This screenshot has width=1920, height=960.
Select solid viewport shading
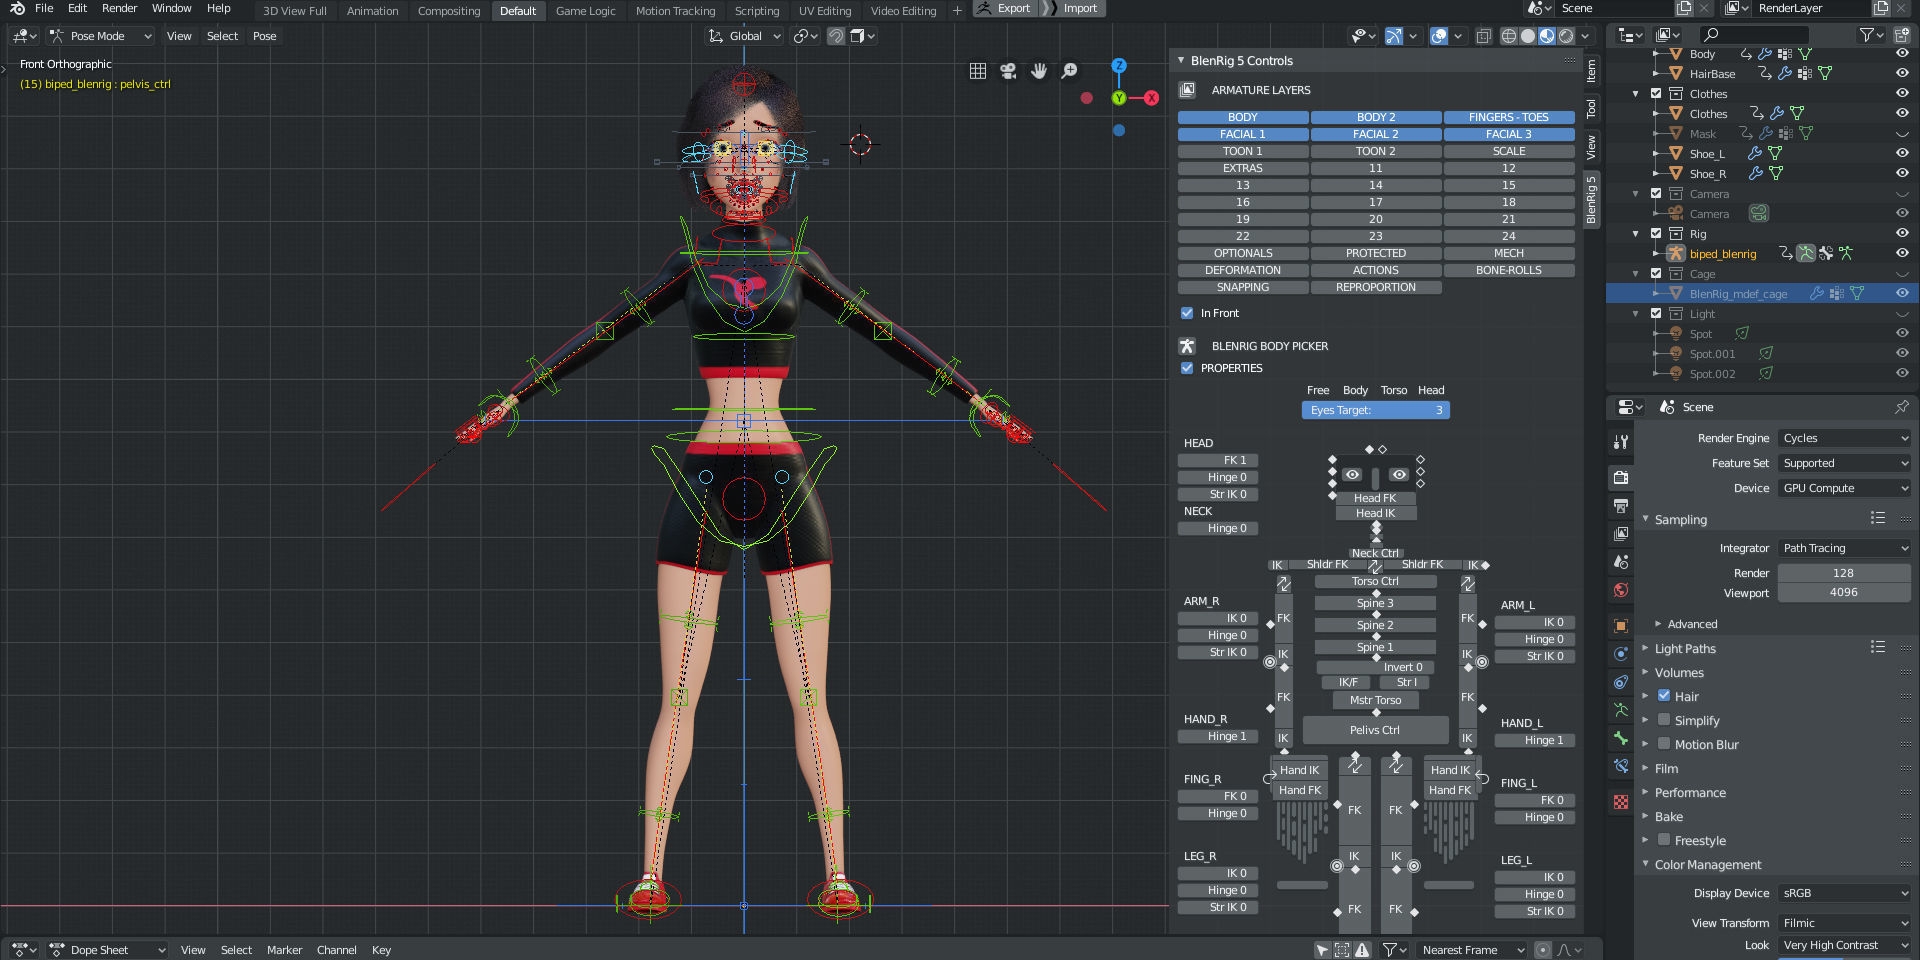tap(1528, 36)
